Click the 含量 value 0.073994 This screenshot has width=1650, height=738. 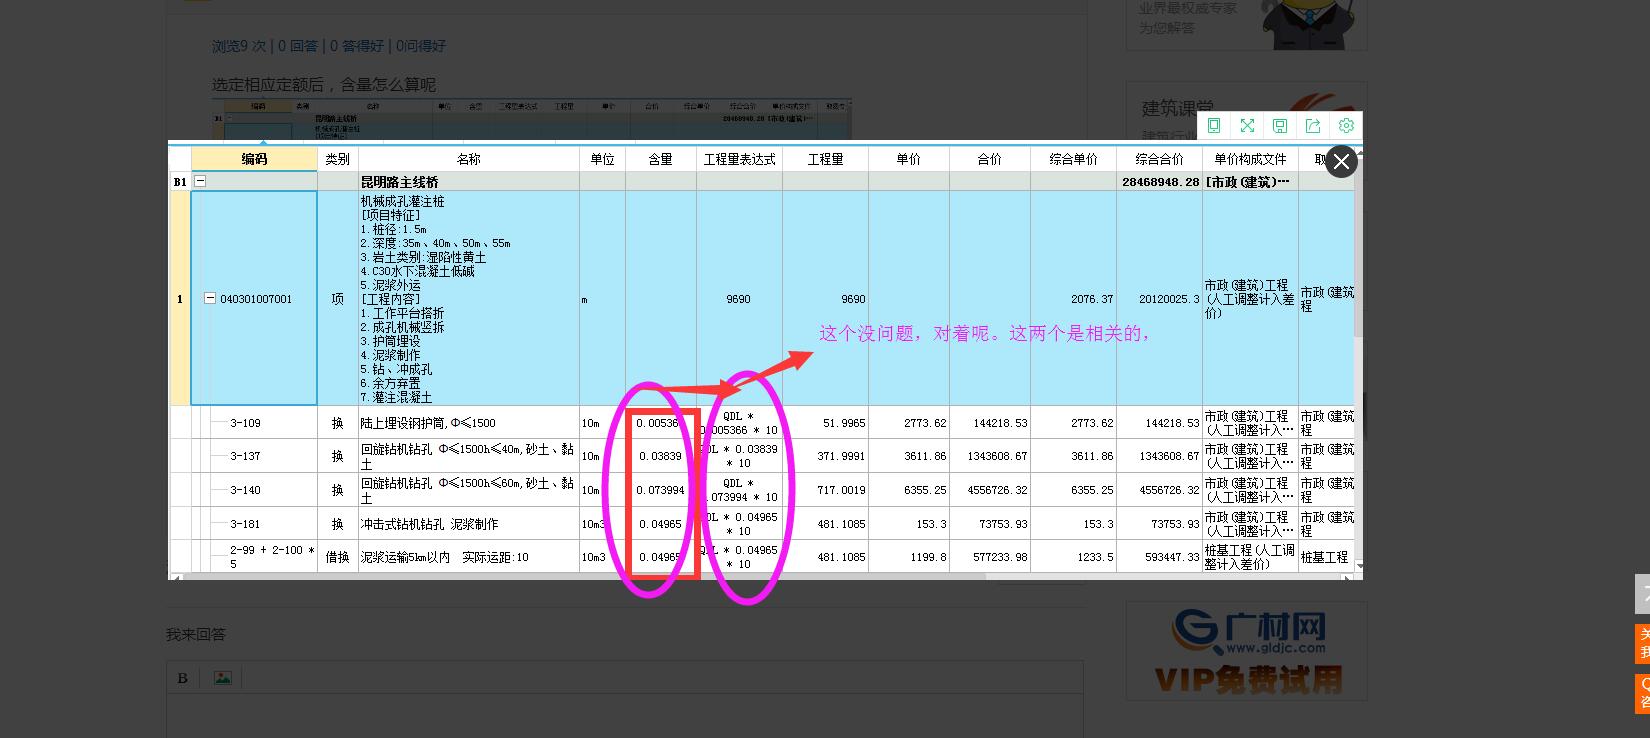tap(661, 490)
